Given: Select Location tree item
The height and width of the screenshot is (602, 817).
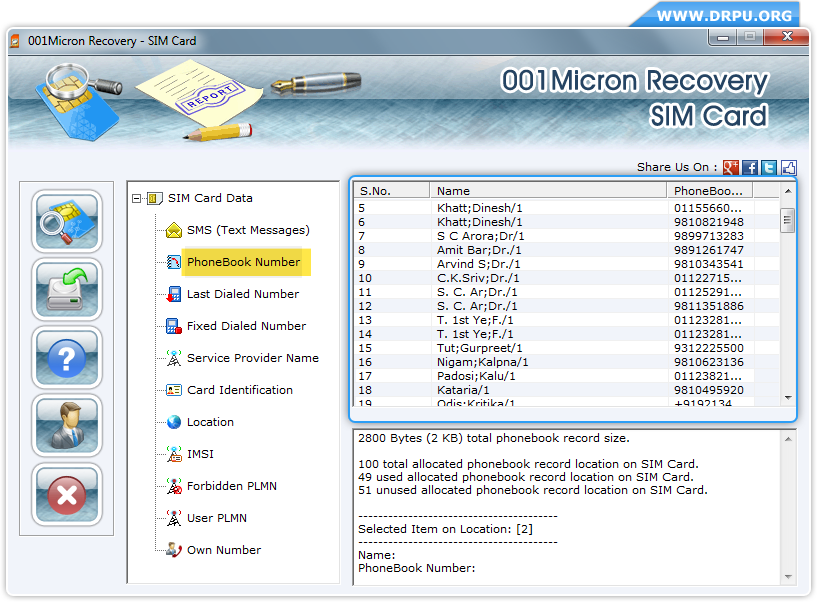Looking at the screenshot, I should point(211,422).
